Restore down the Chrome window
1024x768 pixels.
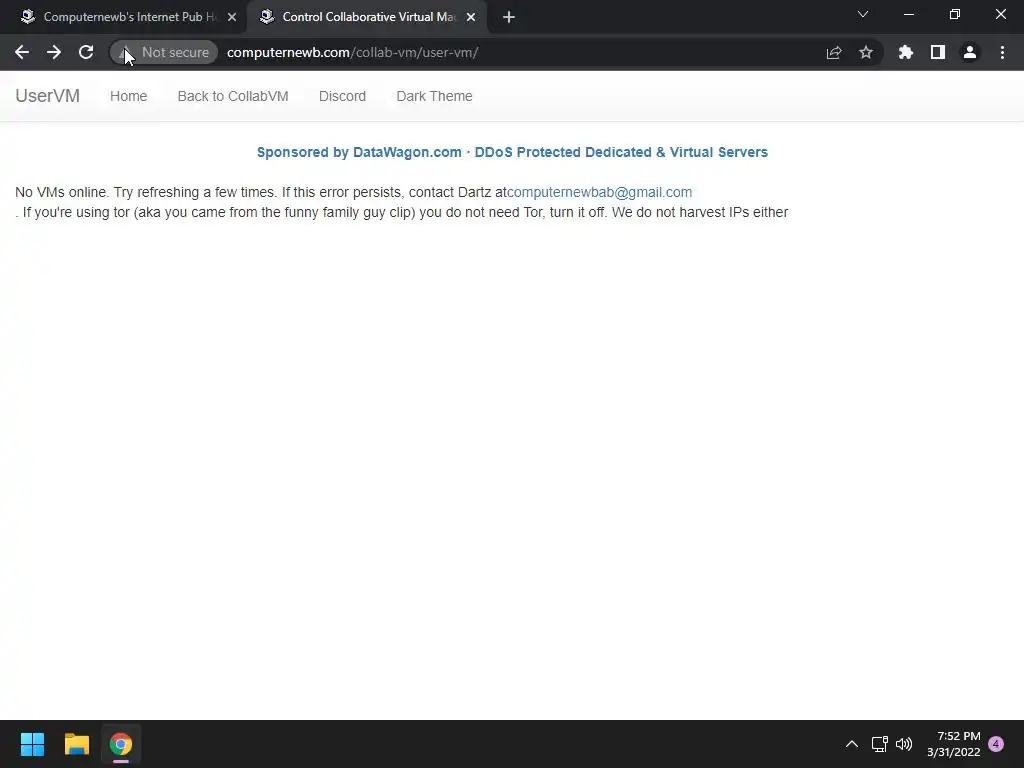point(955,14)
